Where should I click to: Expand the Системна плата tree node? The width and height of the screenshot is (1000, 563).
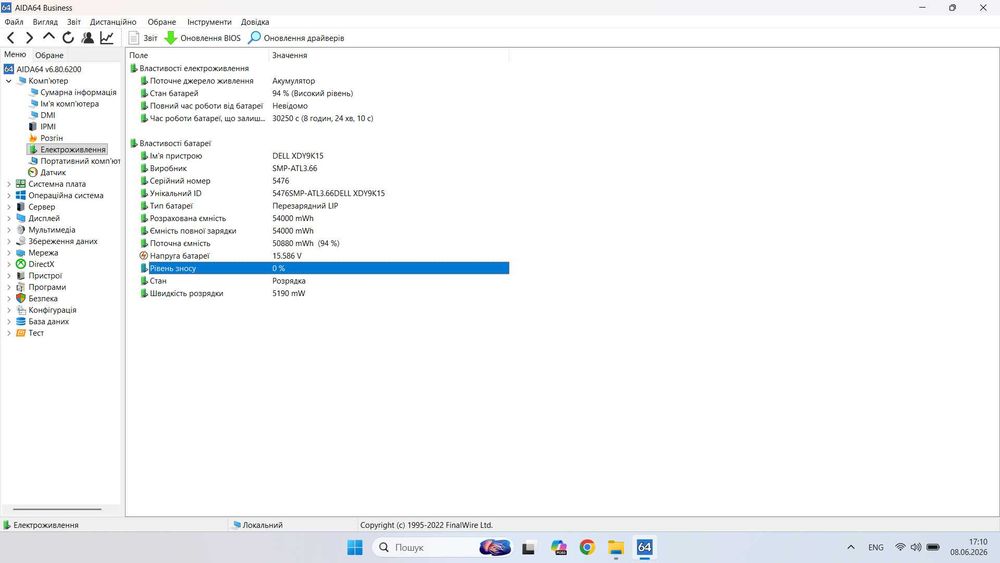9,184
